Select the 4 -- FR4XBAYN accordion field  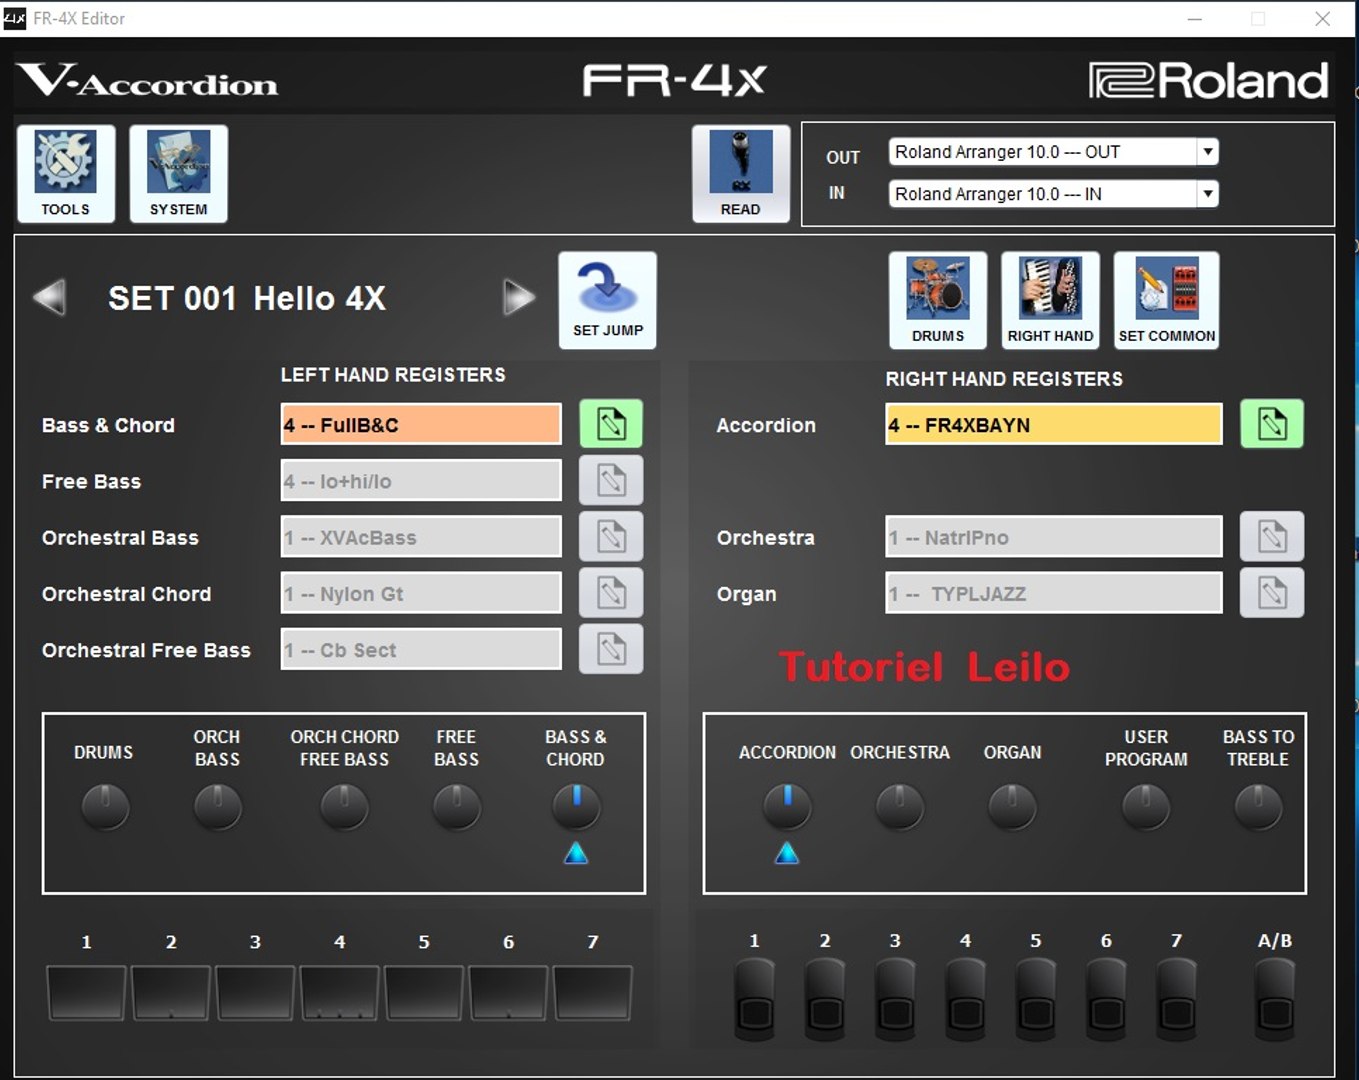pyautogui.click(x=1054, y=425)
